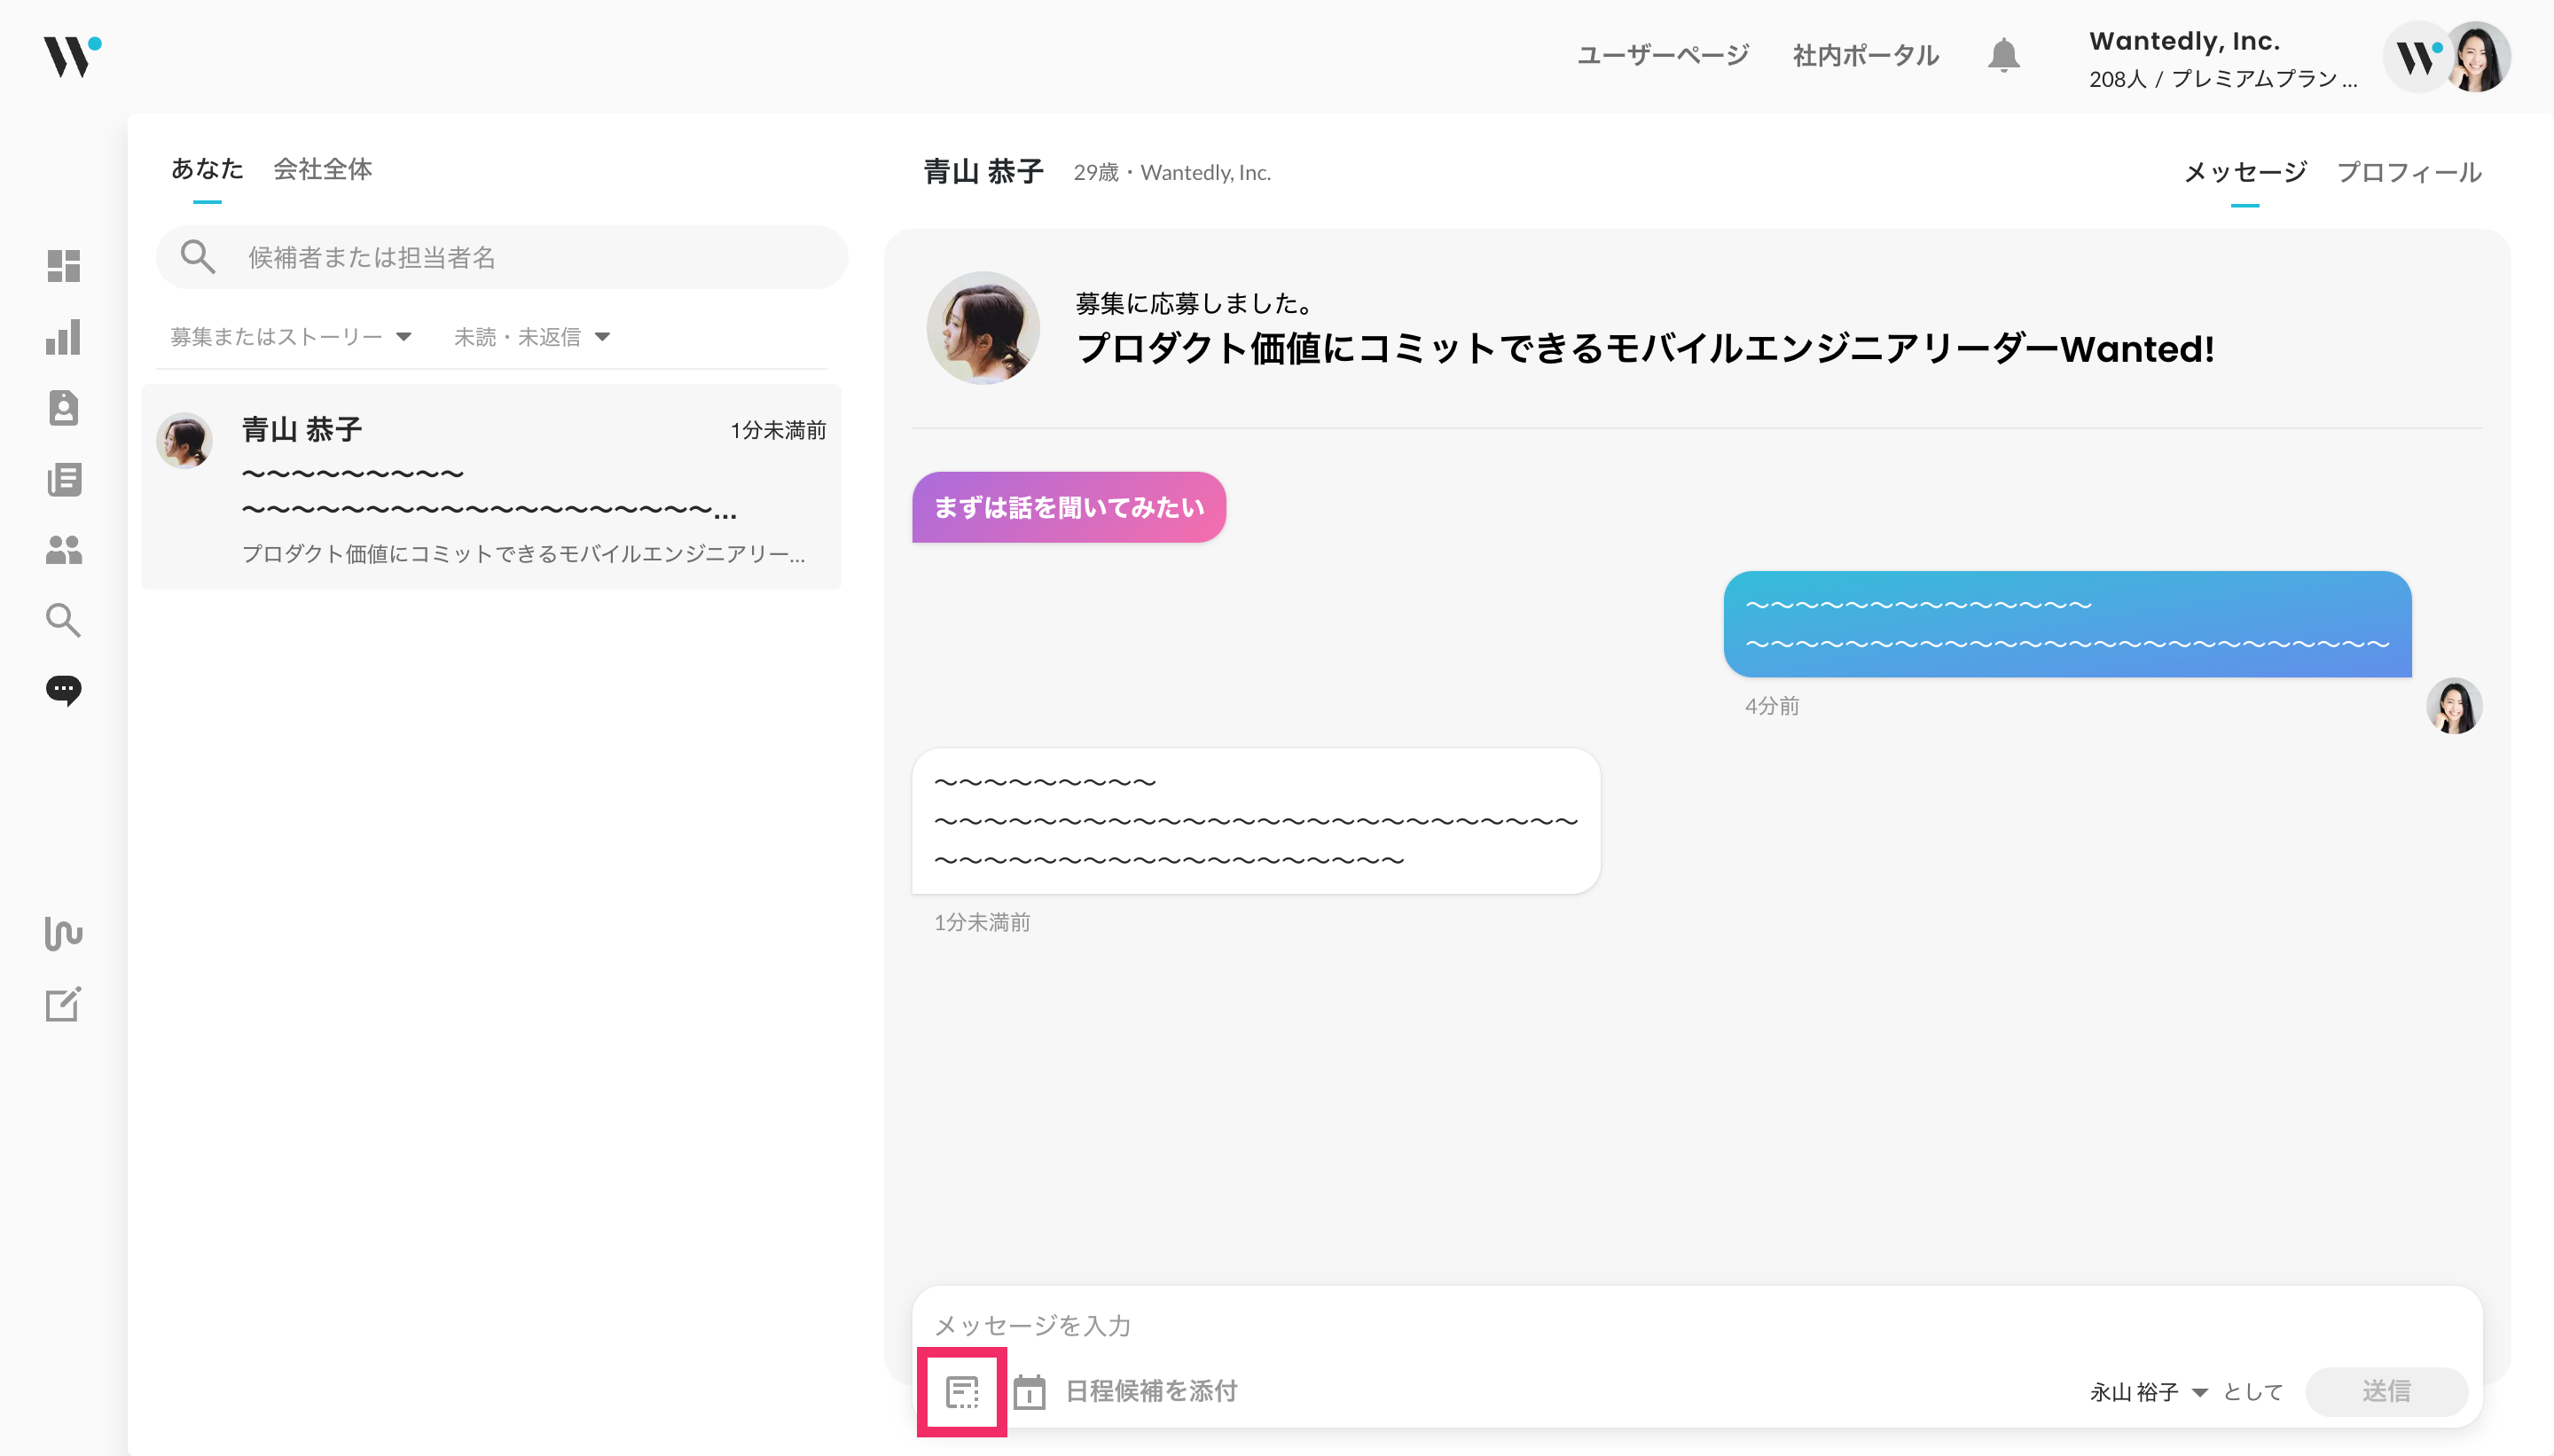Open the stories document icon in sidebar
Image resolution: width=2554 pixels, height=1456 pixels.
(x=63, y=479)
